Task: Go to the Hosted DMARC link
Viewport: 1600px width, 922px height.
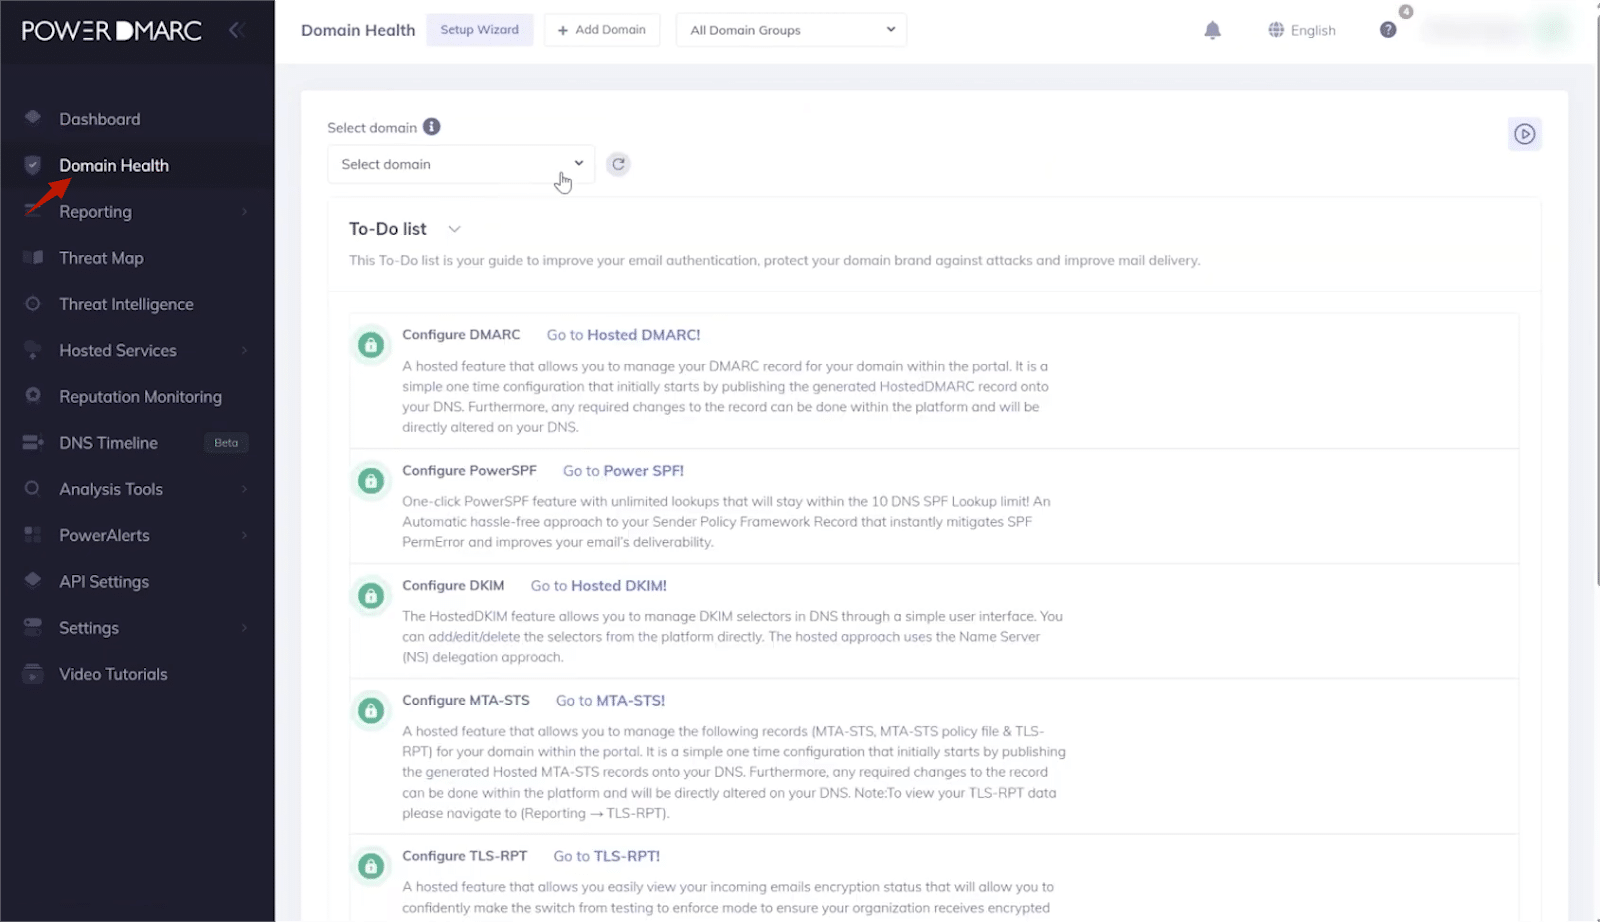Action: 646,334
